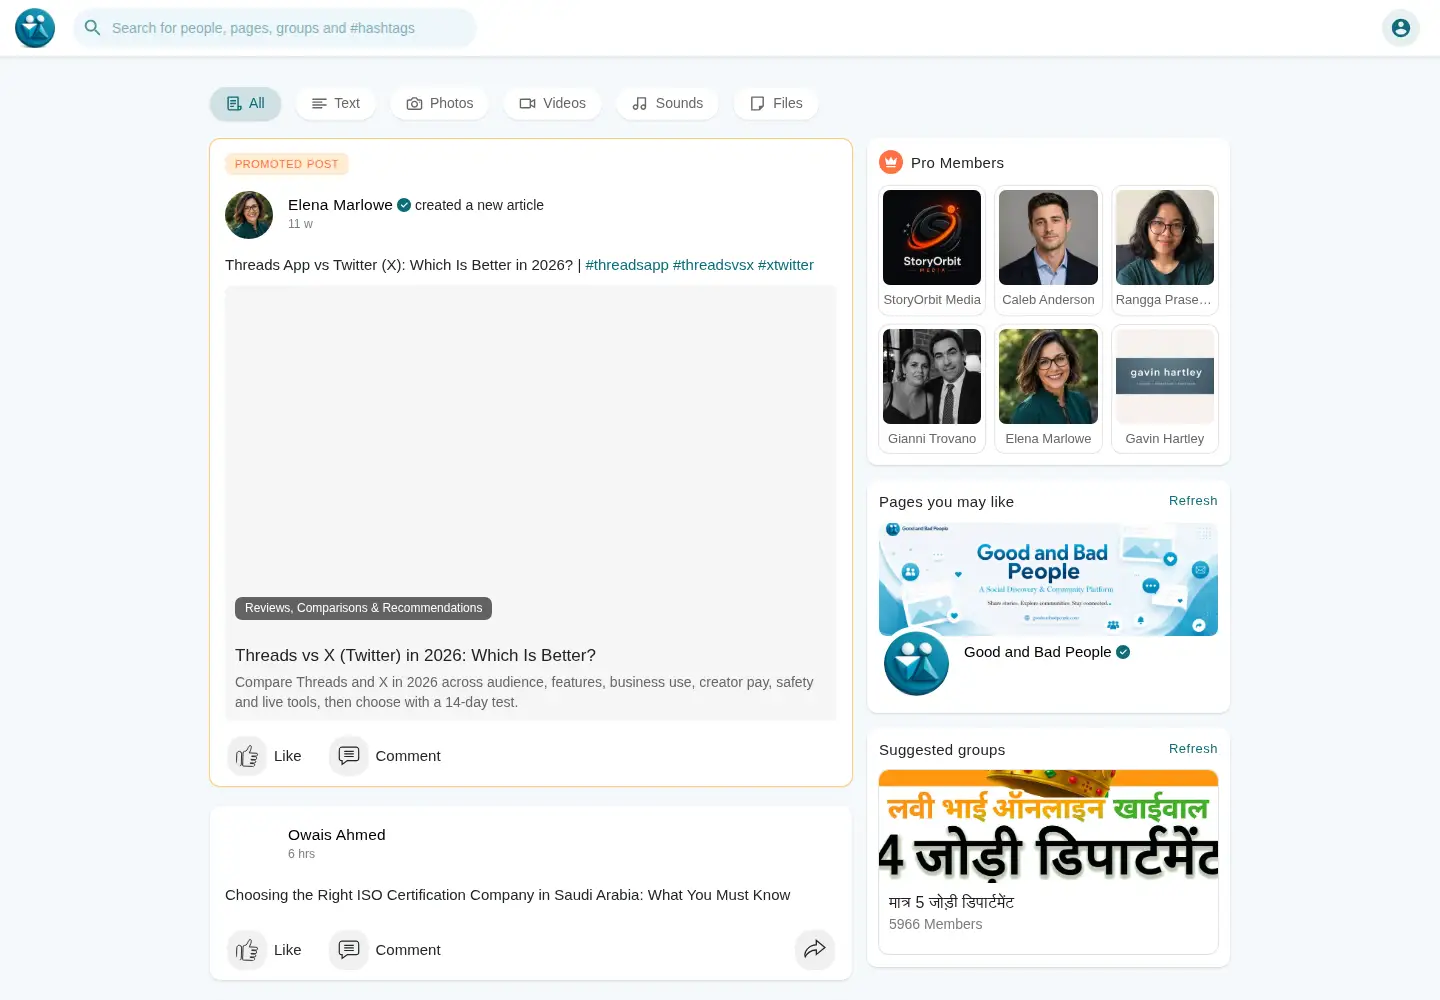This screenshot has width=1440, height=1000.
Task: Share Owais Ahmed's post
Action: (815, 950)
